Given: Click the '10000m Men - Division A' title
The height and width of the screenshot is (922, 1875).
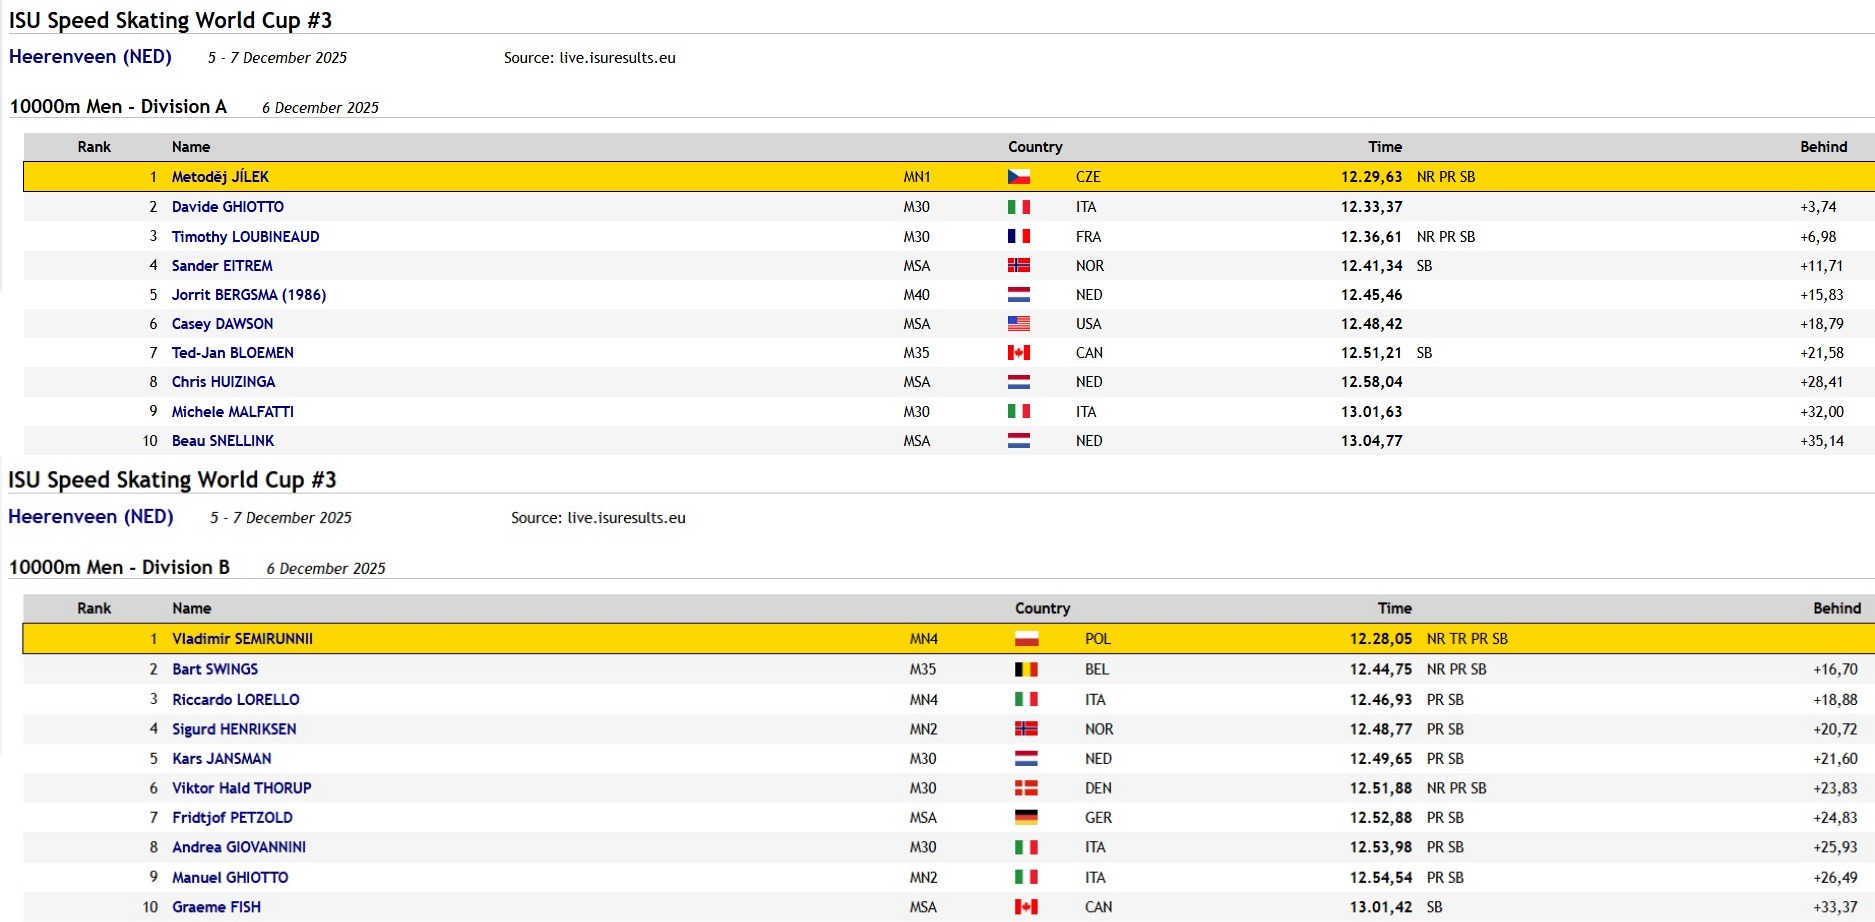Looking at the screenshot, I should pos(118,106).
